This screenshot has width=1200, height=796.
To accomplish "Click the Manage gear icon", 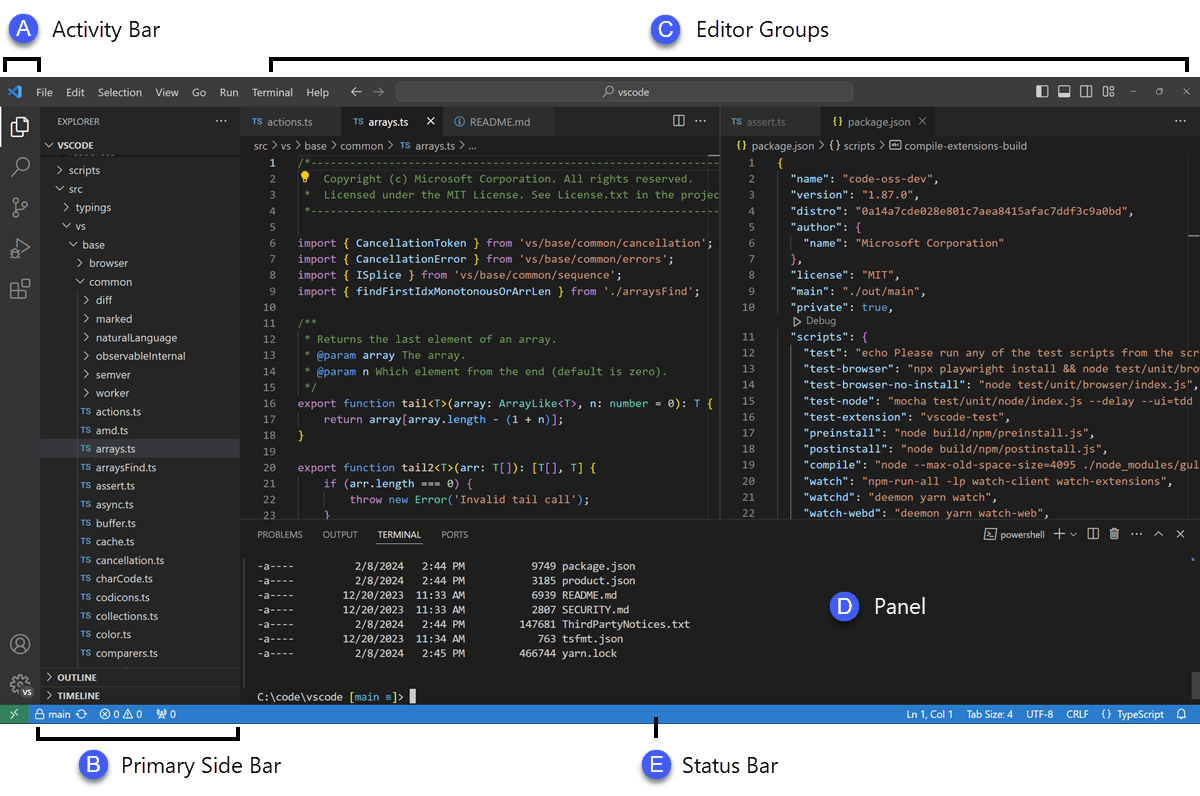I will coord(20,685).
